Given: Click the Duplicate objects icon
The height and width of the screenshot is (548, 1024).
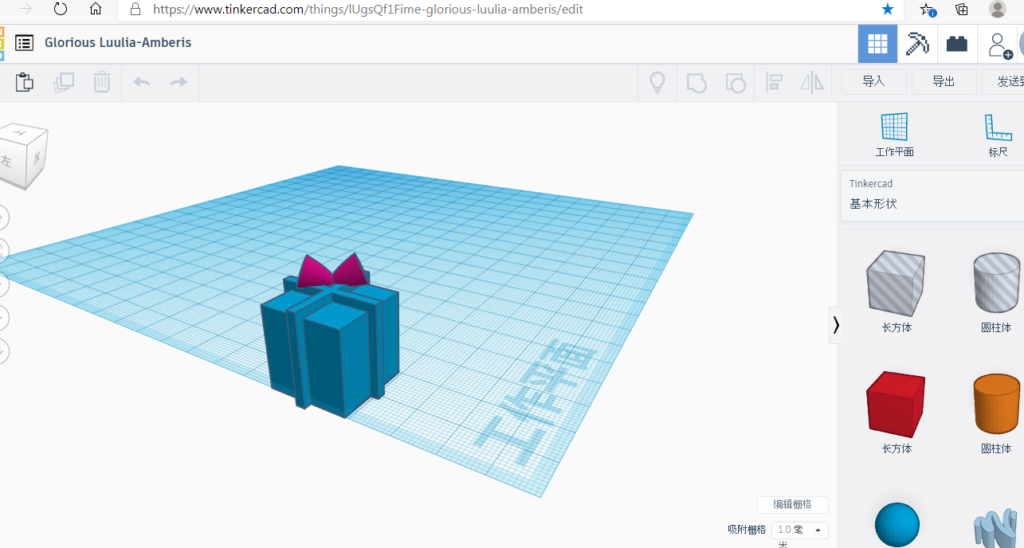Looking at the screenshot, I should click(64, 82).
